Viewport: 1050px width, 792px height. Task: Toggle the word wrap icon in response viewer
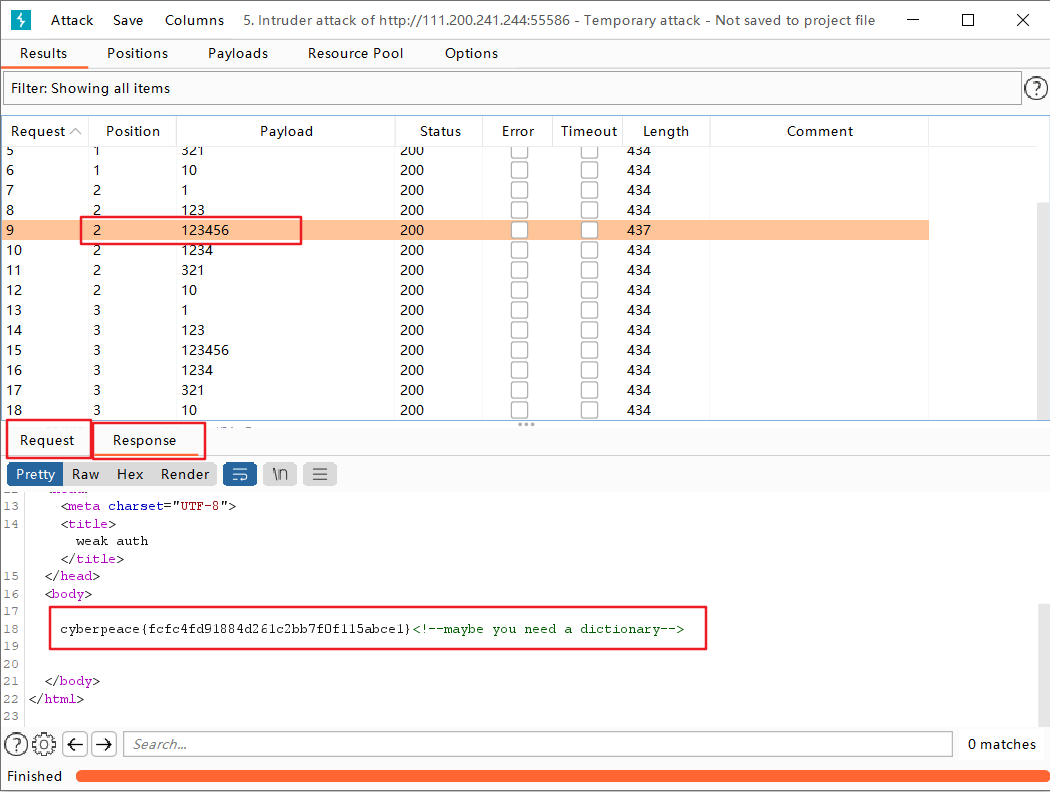click(x=240, y=474)
